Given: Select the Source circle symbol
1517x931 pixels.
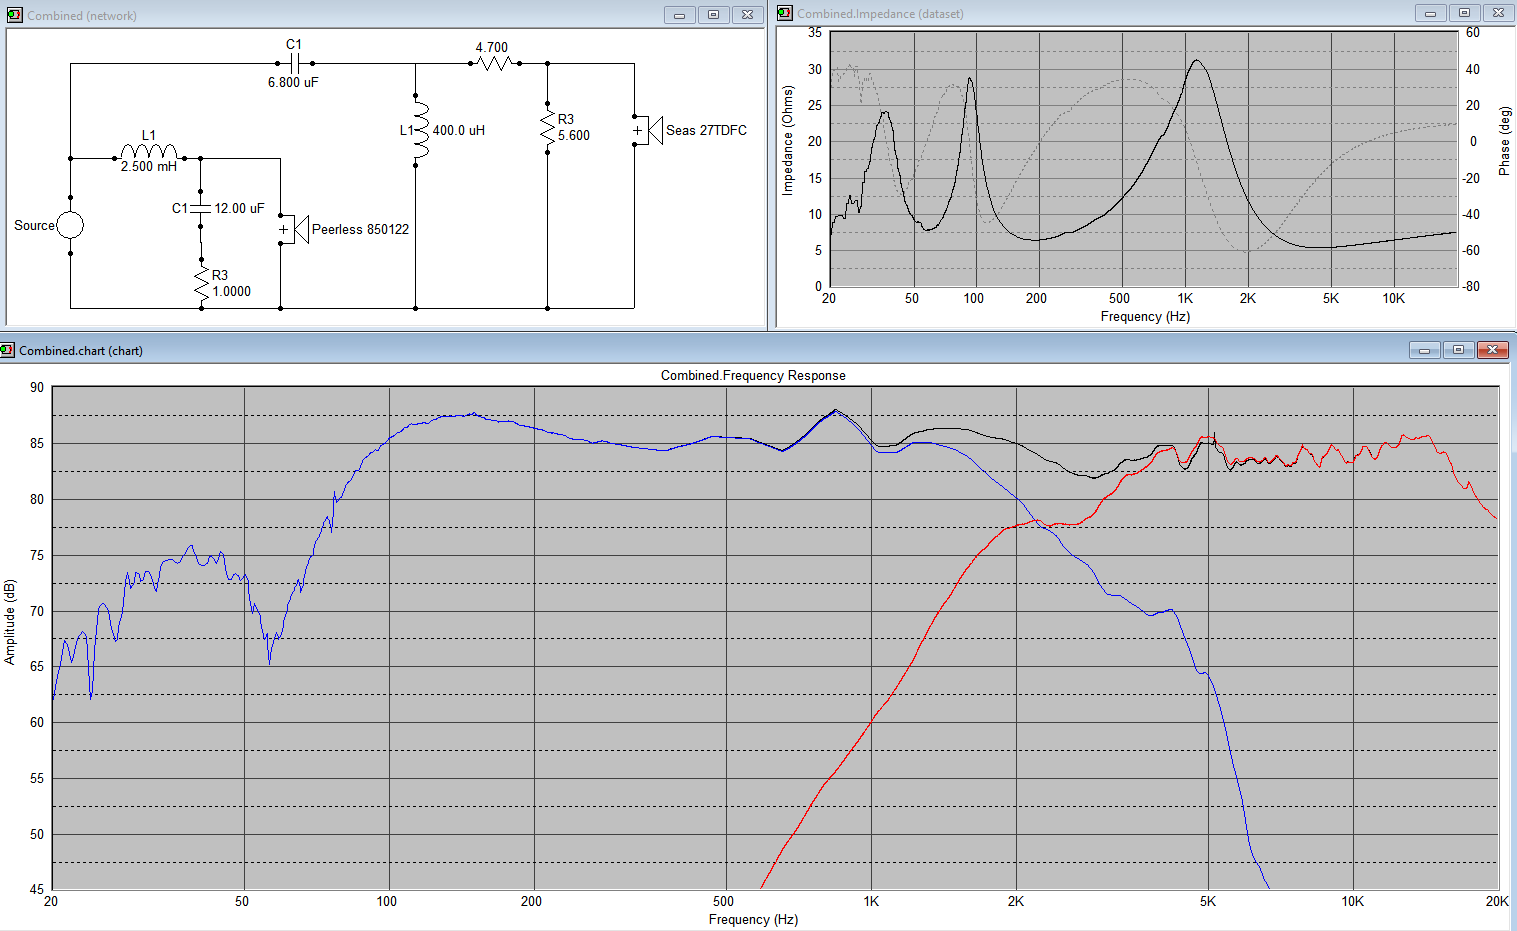Looking at the screenshot, I should coord(70,225).
